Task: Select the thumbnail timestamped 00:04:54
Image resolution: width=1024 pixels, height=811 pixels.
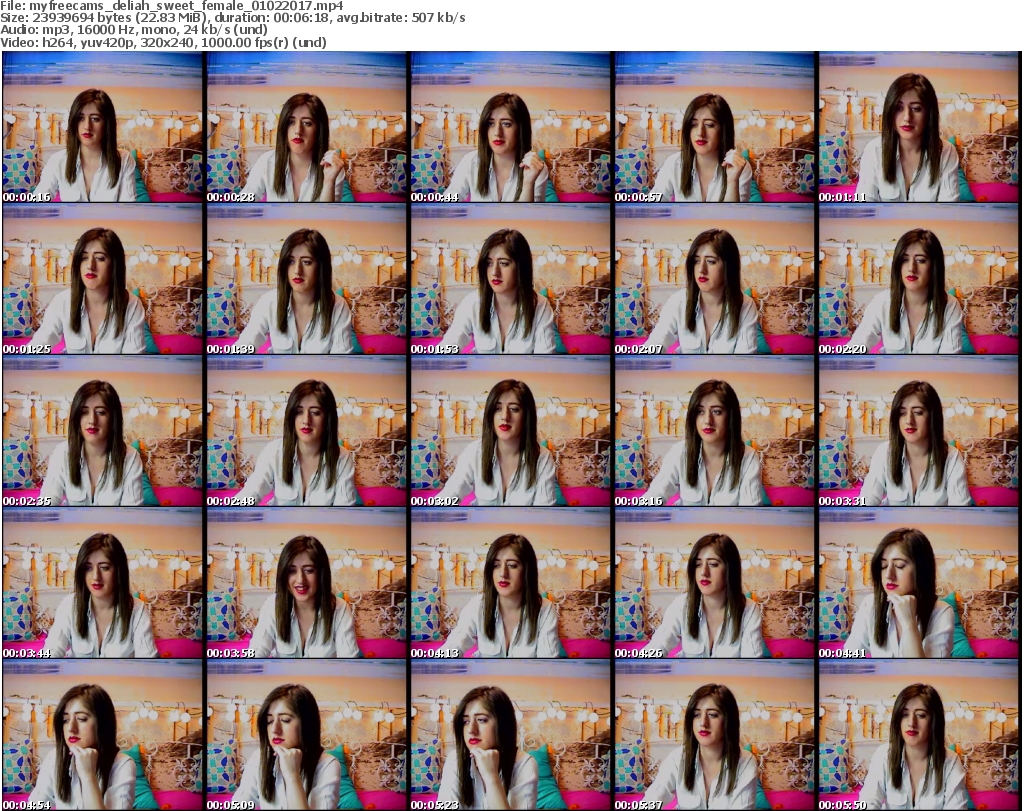Action: click(103, 735)
